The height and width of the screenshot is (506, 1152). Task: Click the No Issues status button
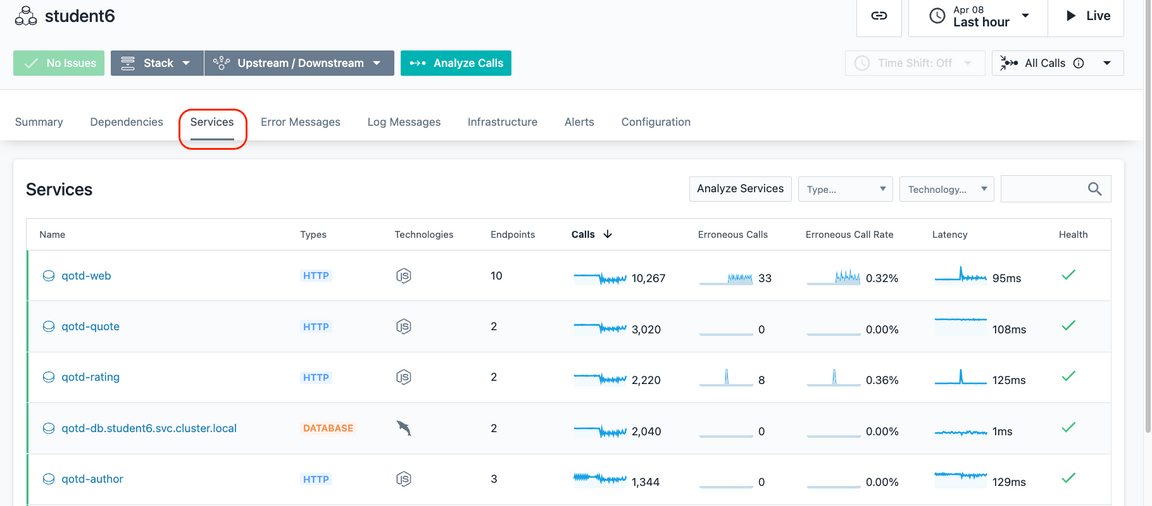click(x=59, y=63)
